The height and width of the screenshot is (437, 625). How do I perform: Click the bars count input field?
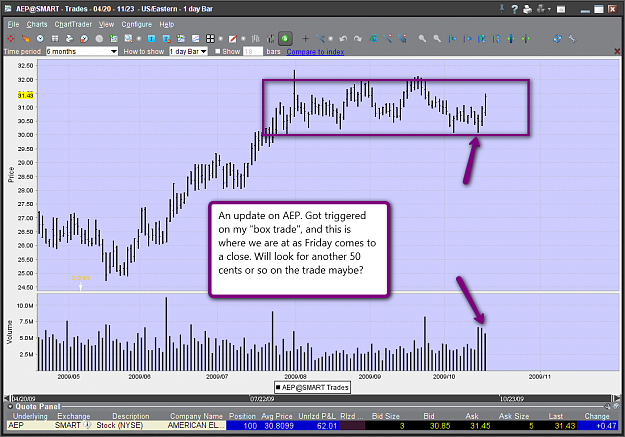point(253,51)
